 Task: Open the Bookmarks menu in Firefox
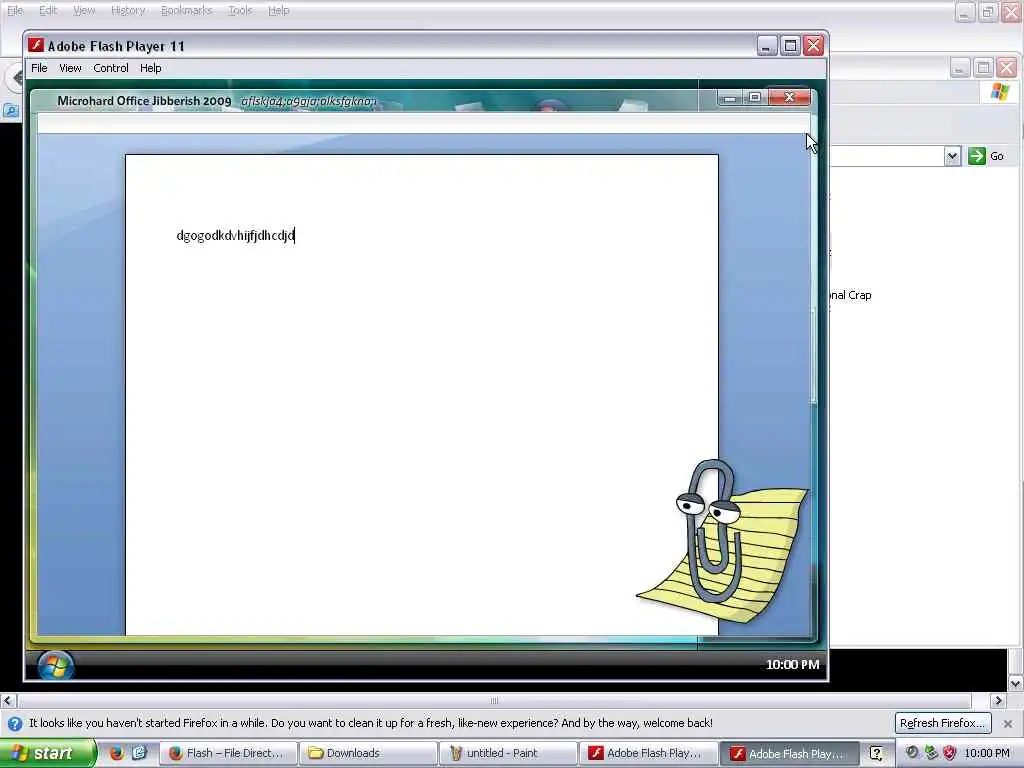[186, 10]
